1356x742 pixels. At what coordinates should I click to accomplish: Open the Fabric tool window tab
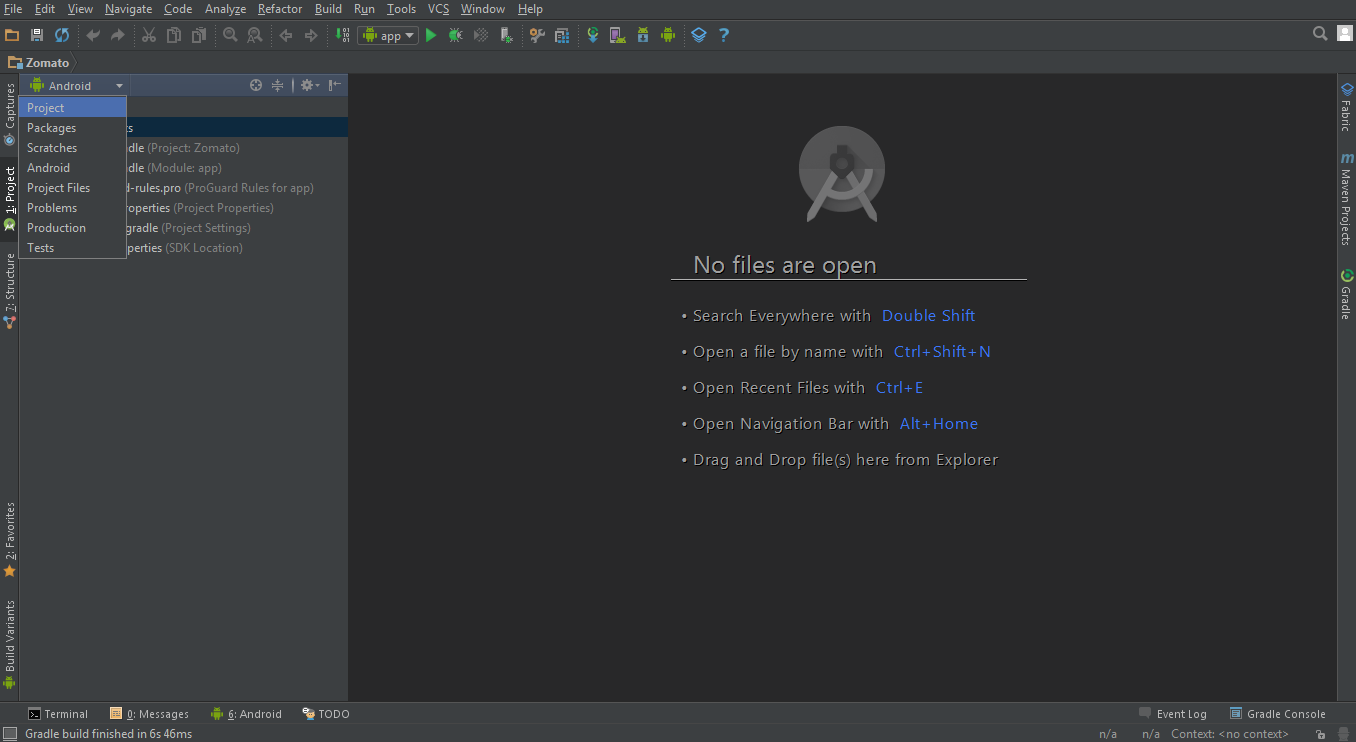[1346, 107]
